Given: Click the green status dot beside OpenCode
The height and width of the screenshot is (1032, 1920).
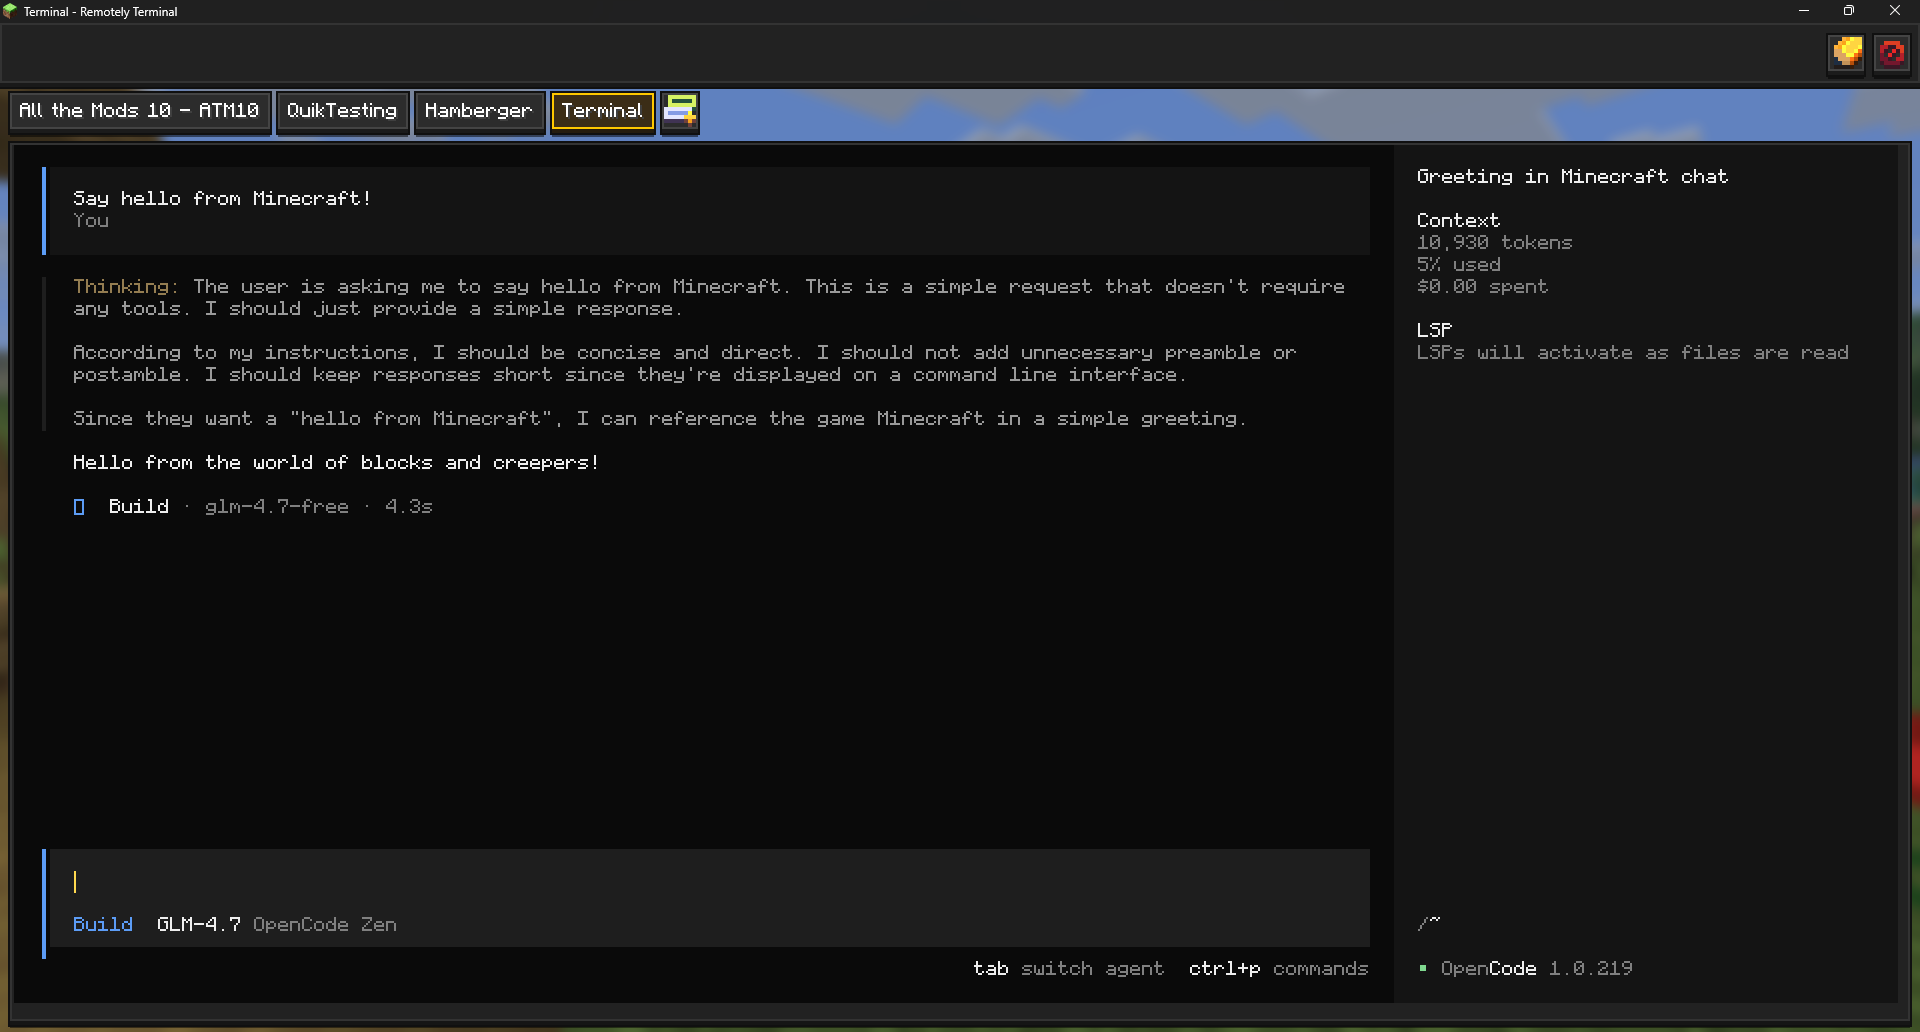Looking at the screenshot, I should [x=1422, y=968].
